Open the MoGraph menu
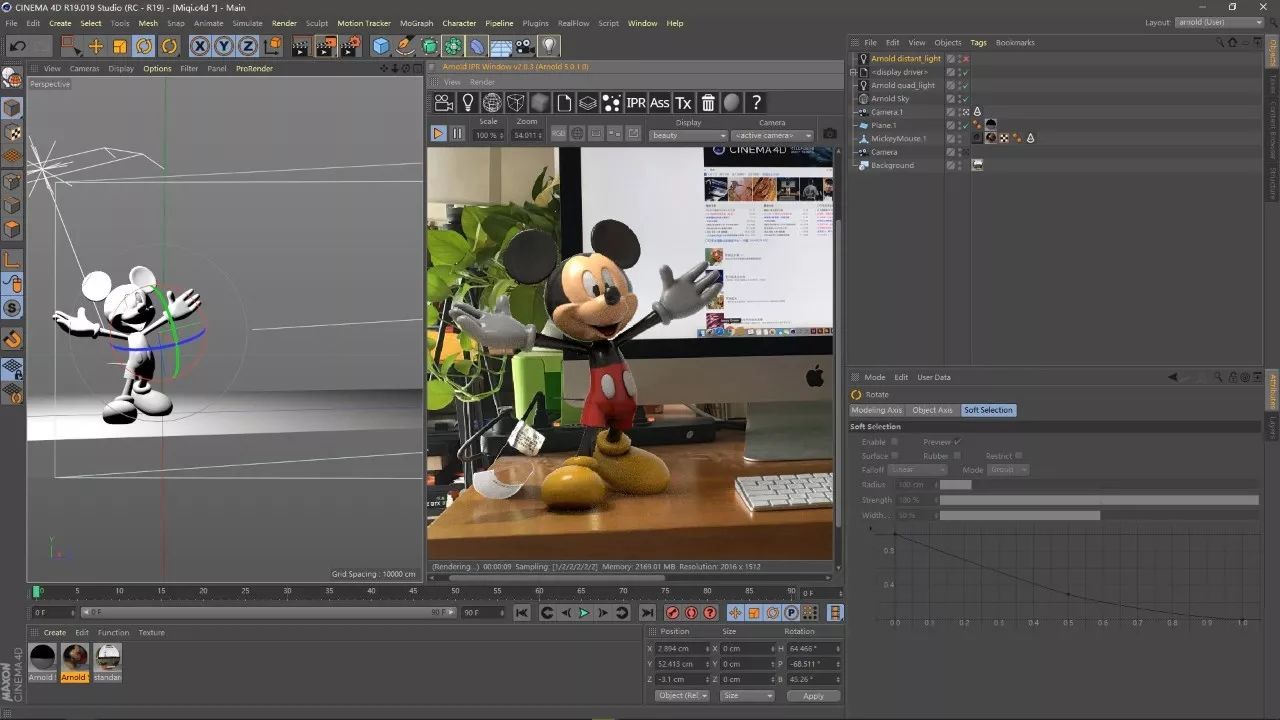The width and height of the screenshot is (1280, 720). click(x=416, y=23)
